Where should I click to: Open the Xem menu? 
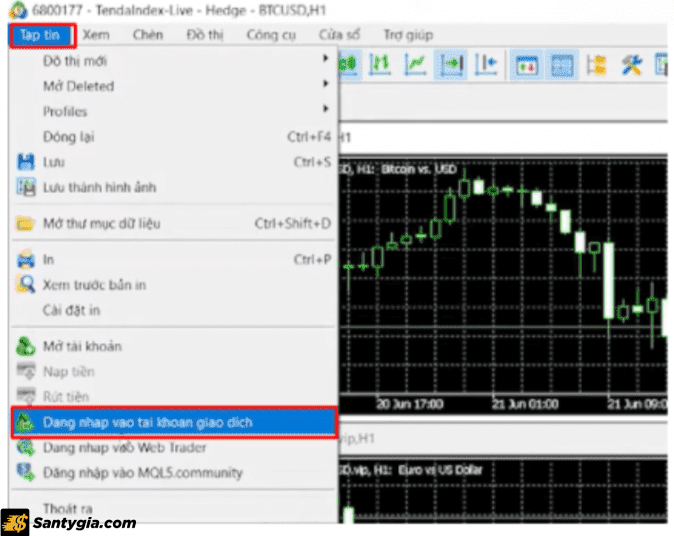click(96, 35)
